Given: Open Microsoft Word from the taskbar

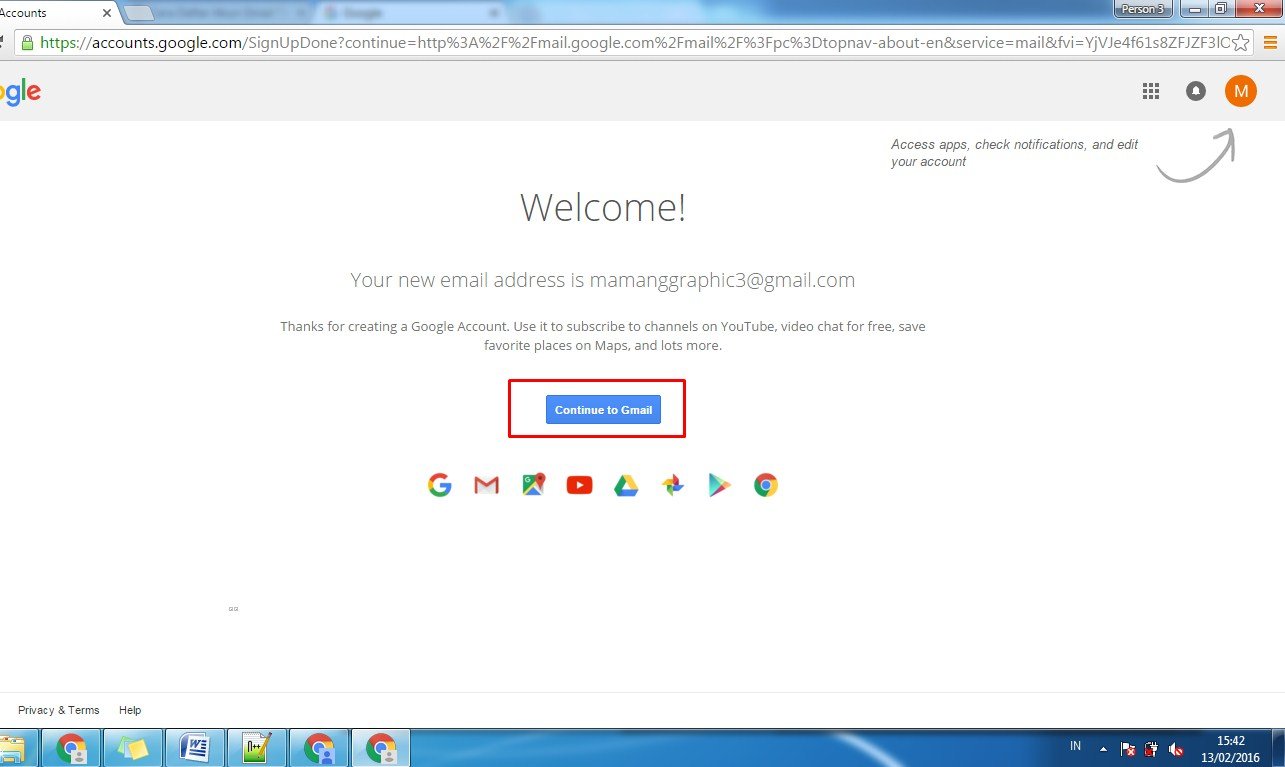Looking at the screenshot, I should (x=195, y=748).
